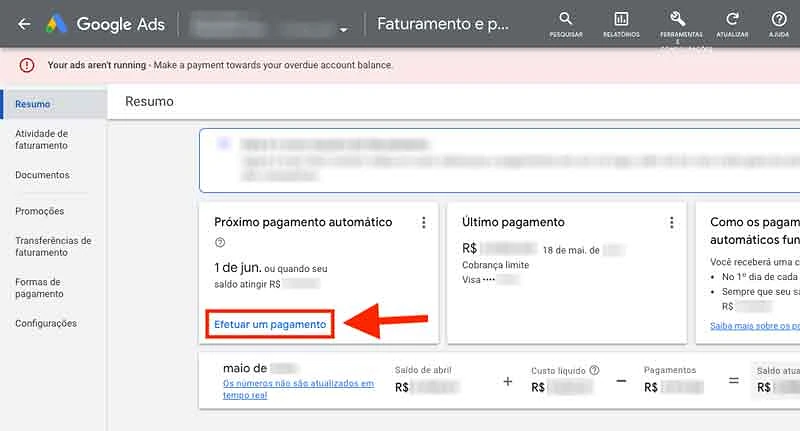Click the Saldo de abril label

coord(423,370)
